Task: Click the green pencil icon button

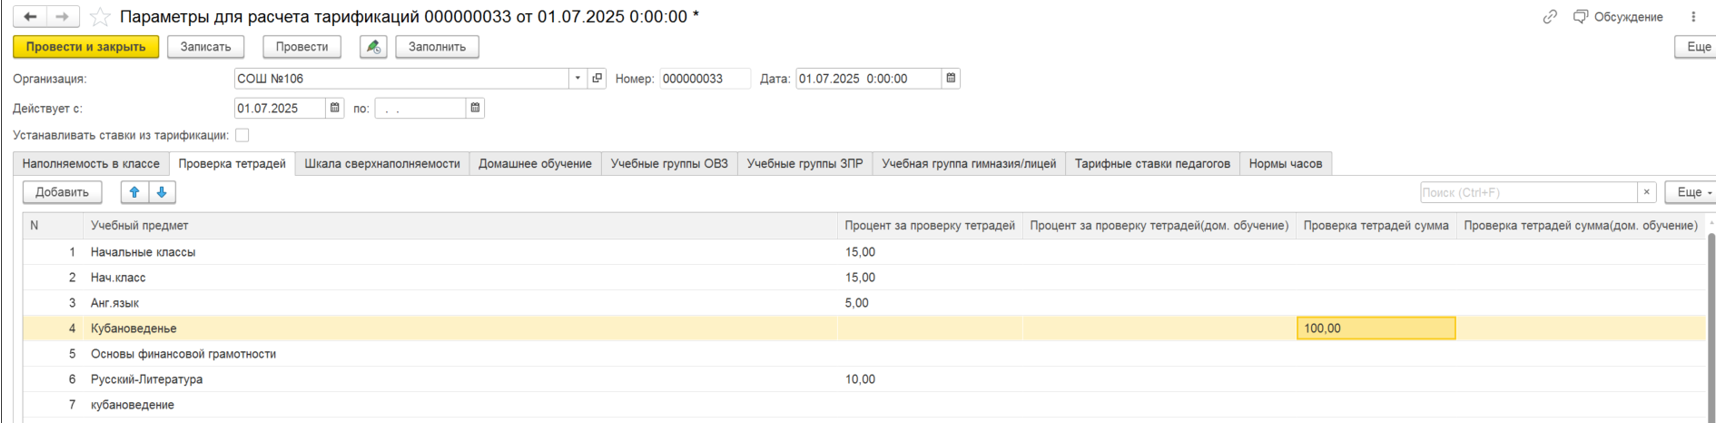Action: click(373, 47)
